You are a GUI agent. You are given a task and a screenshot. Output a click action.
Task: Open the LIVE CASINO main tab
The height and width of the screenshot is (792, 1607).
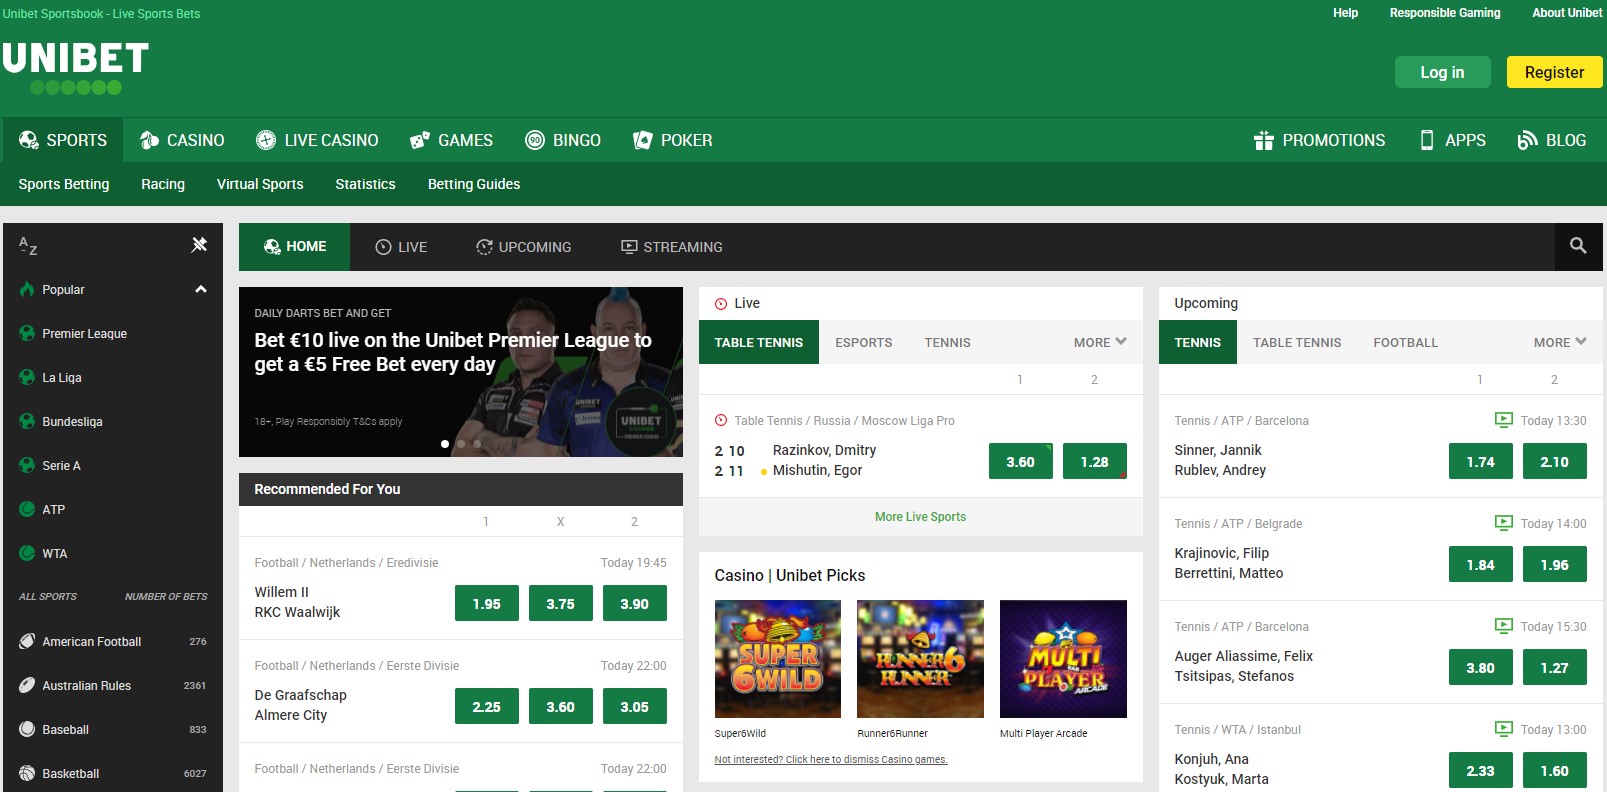click(x=317, y=140)
